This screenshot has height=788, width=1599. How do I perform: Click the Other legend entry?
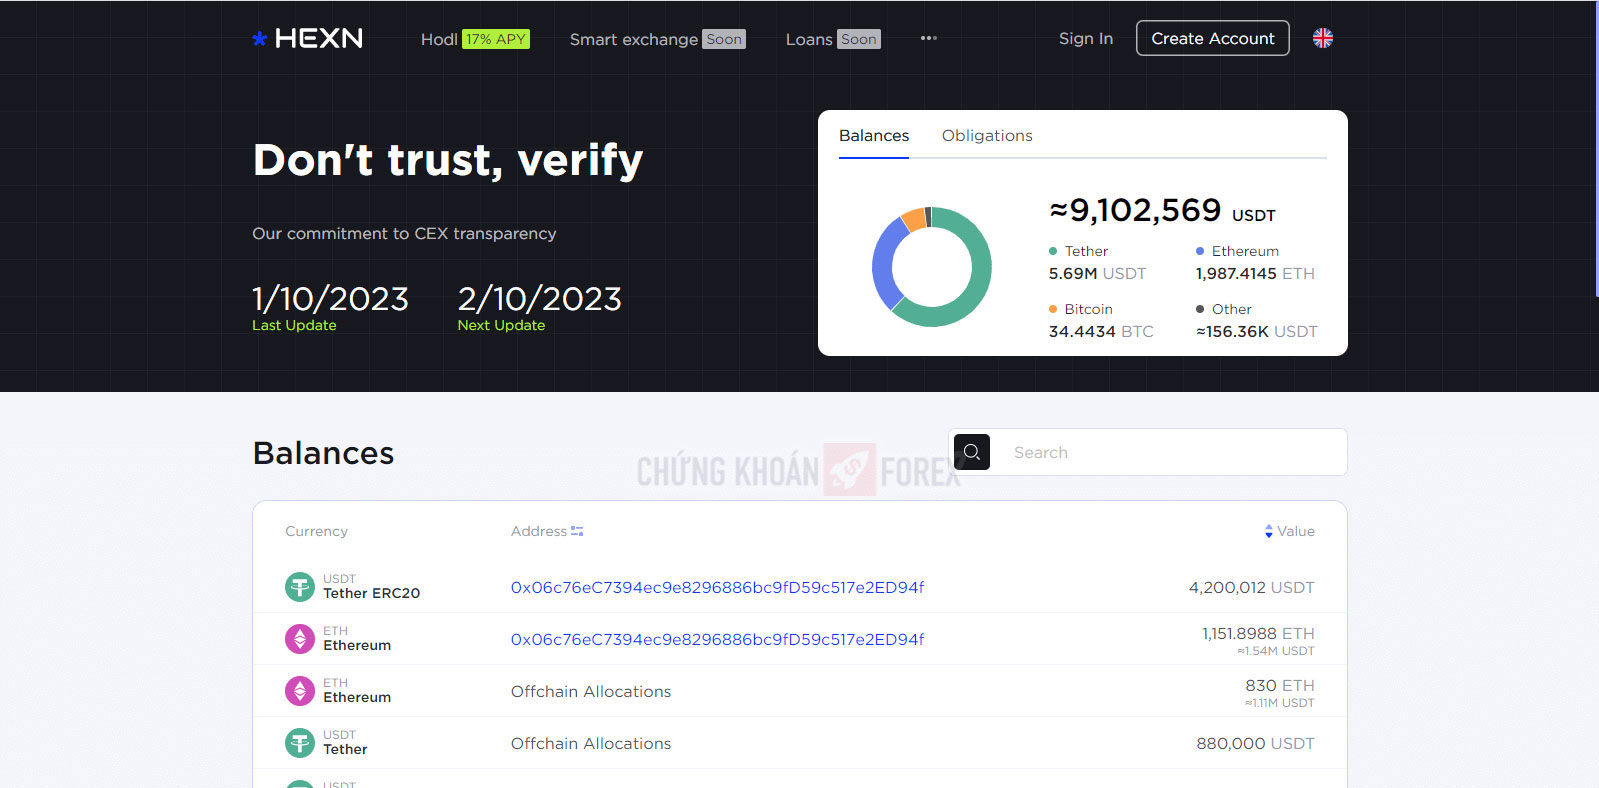point(1223,309)
